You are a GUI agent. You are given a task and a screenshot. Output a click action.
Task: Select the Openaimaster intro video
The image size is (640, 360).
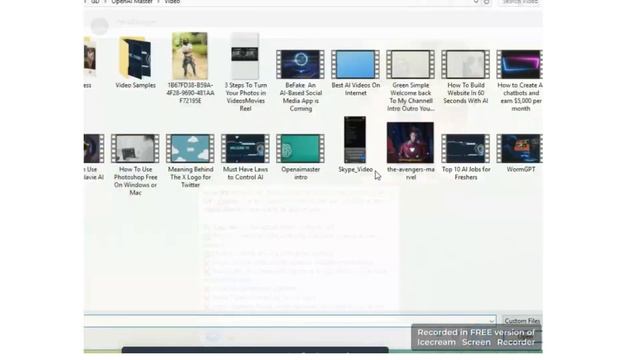click(x=300, y=157)
